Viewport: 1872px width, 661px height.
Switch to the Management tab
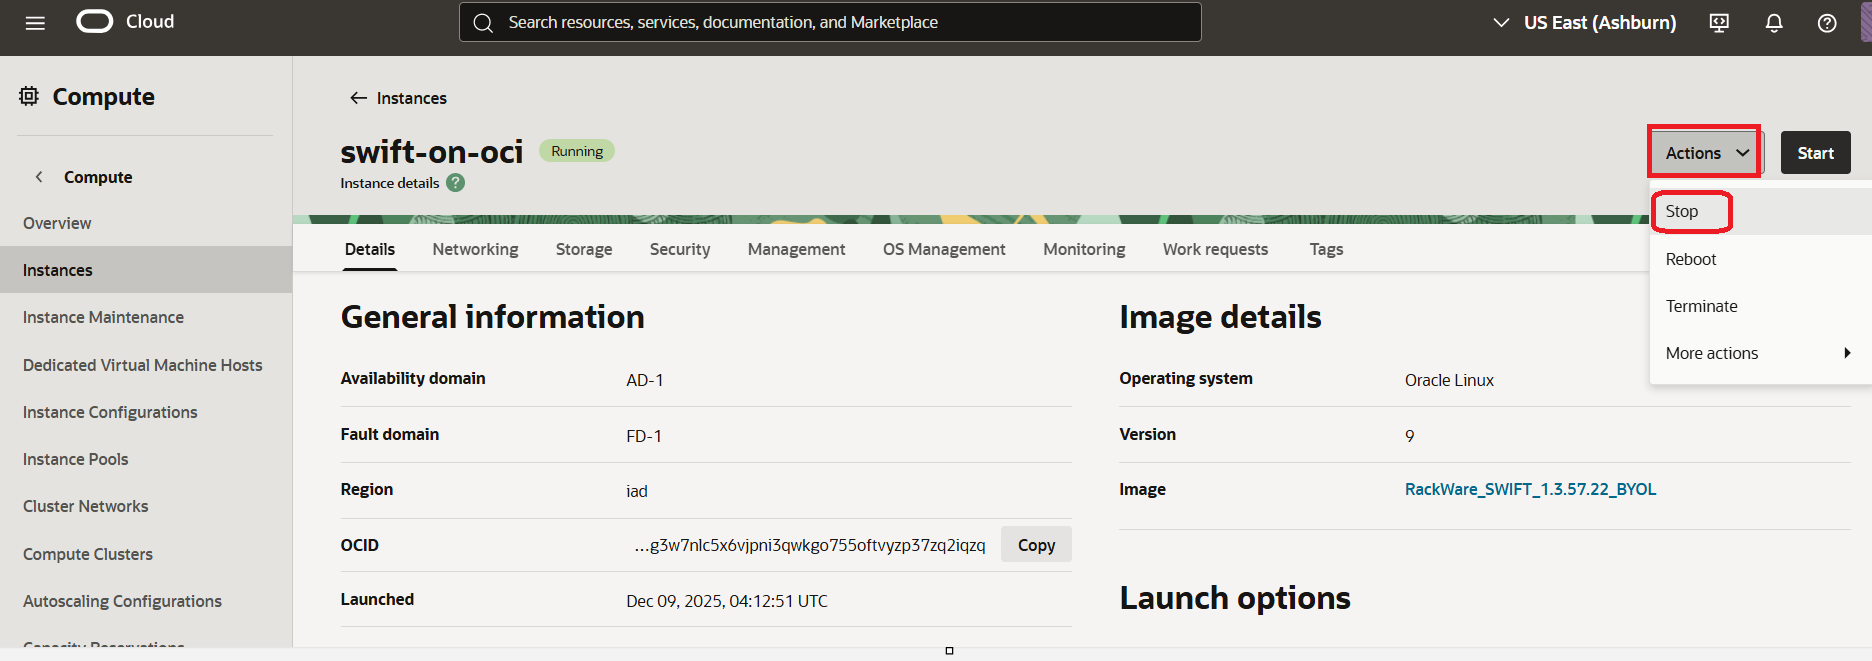(x=796, y=249)
